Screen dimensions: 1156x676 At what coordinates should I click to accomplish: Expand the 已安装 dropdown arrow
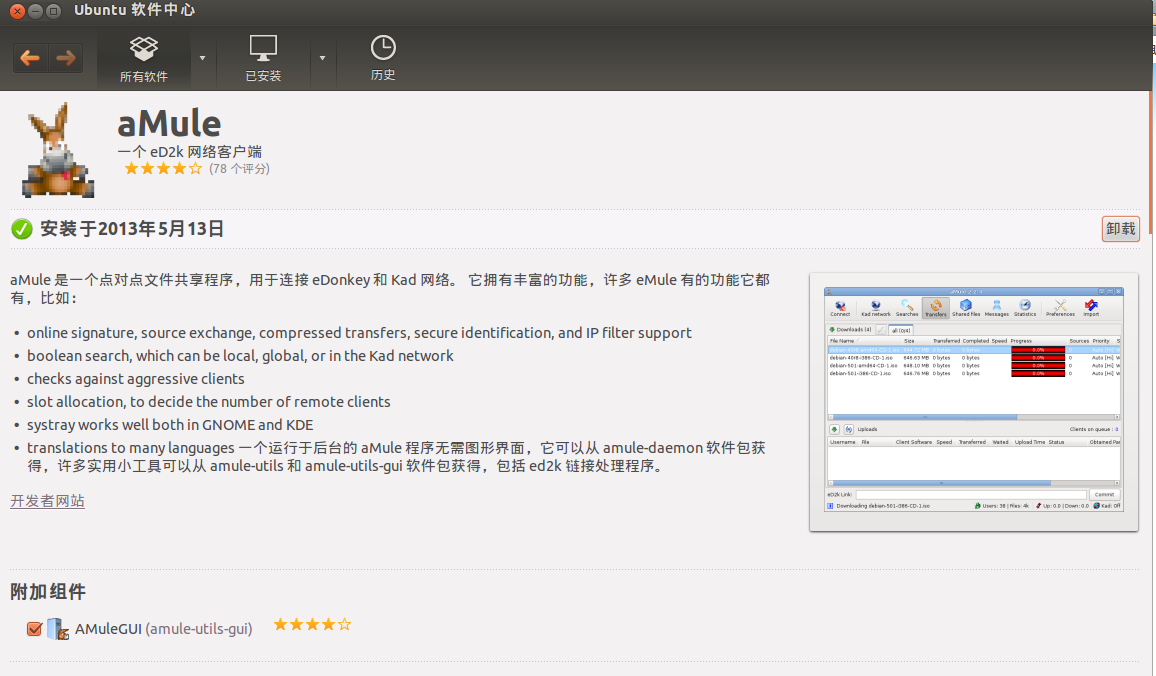(322, 58)
